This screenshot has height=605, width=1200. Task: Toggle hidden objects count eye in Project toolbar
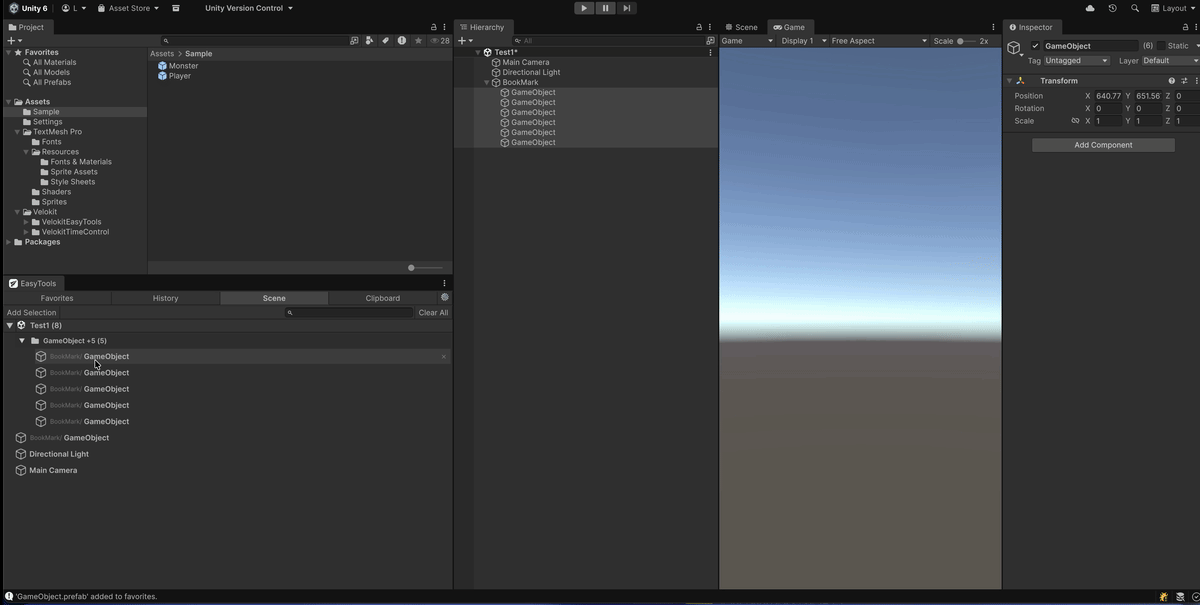click(435, 41)
